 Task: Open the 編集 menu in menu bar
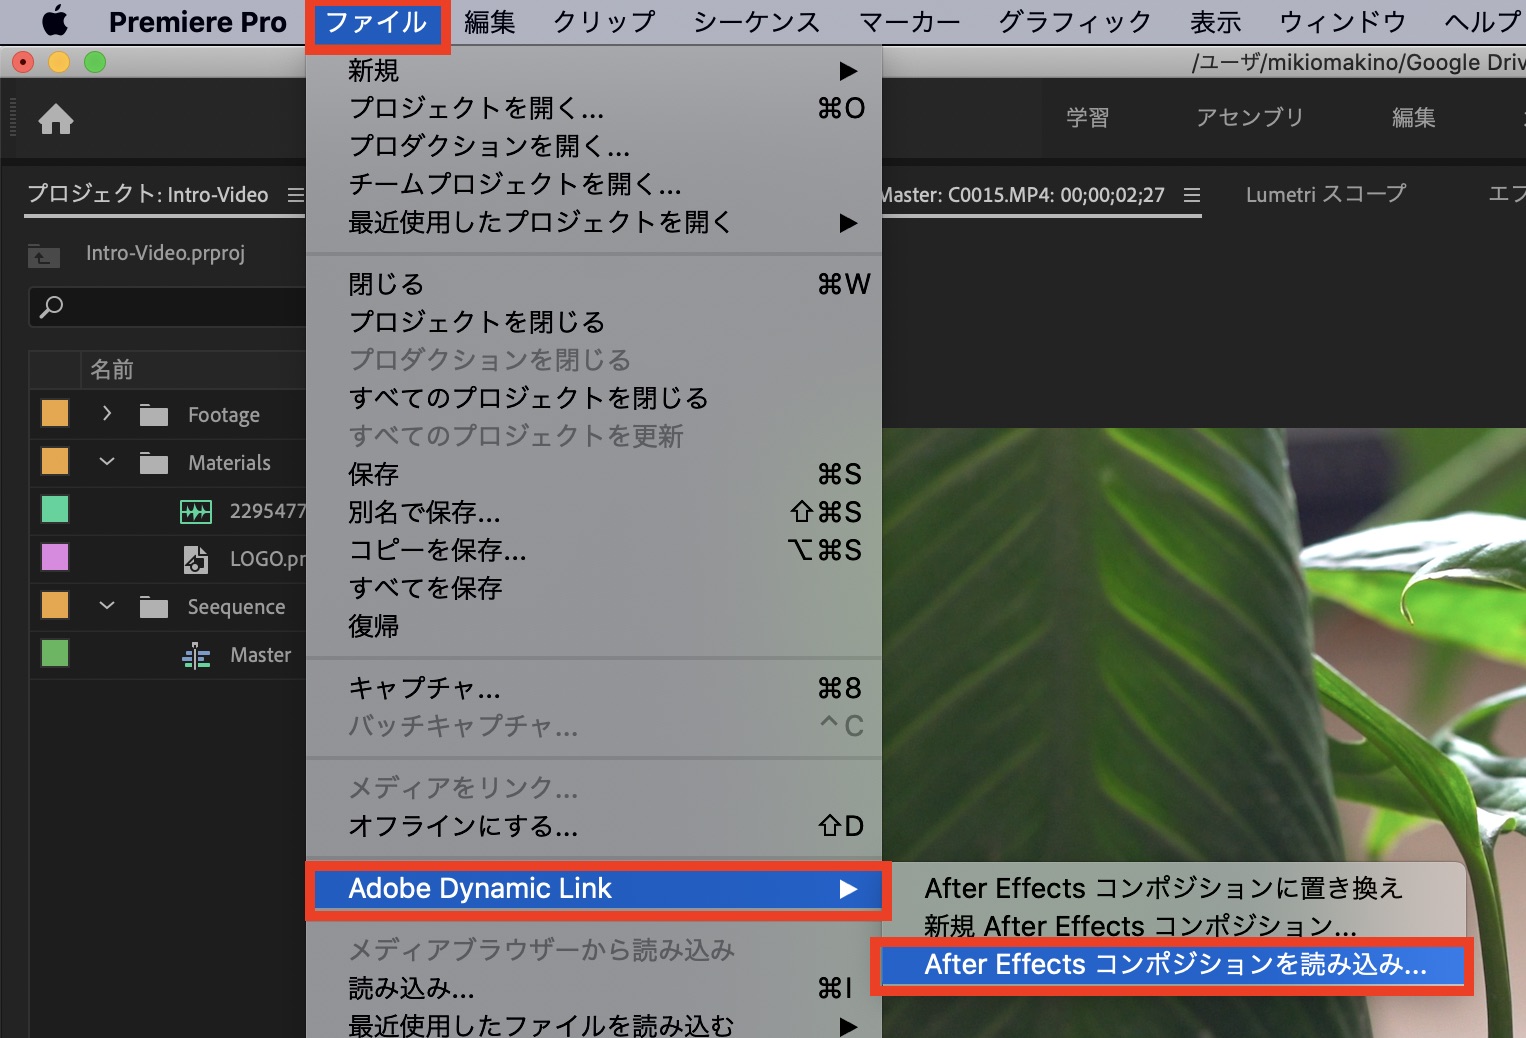(490, 22)
